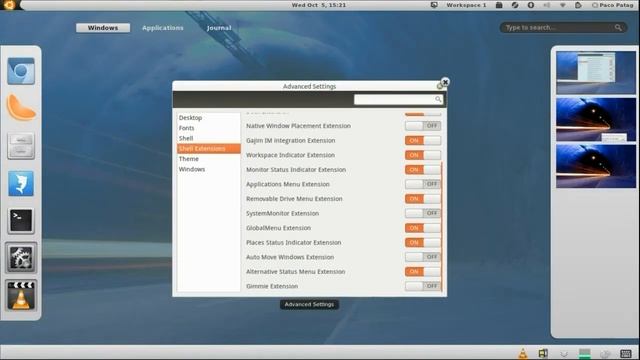This screenshot has width=640, height=360.
Task: Turn off Workspace Indicator Extension
Action: 423,155
